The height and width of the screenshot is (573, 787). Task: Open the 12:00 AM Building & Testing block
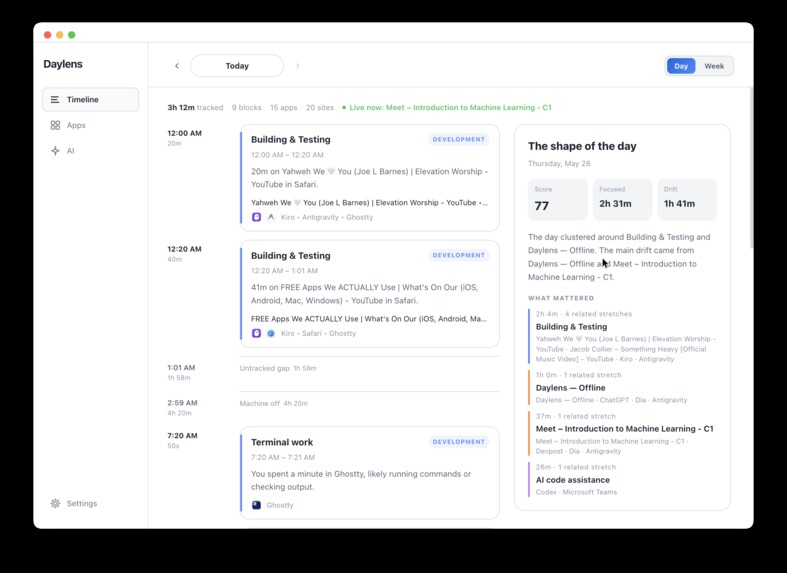369,178
